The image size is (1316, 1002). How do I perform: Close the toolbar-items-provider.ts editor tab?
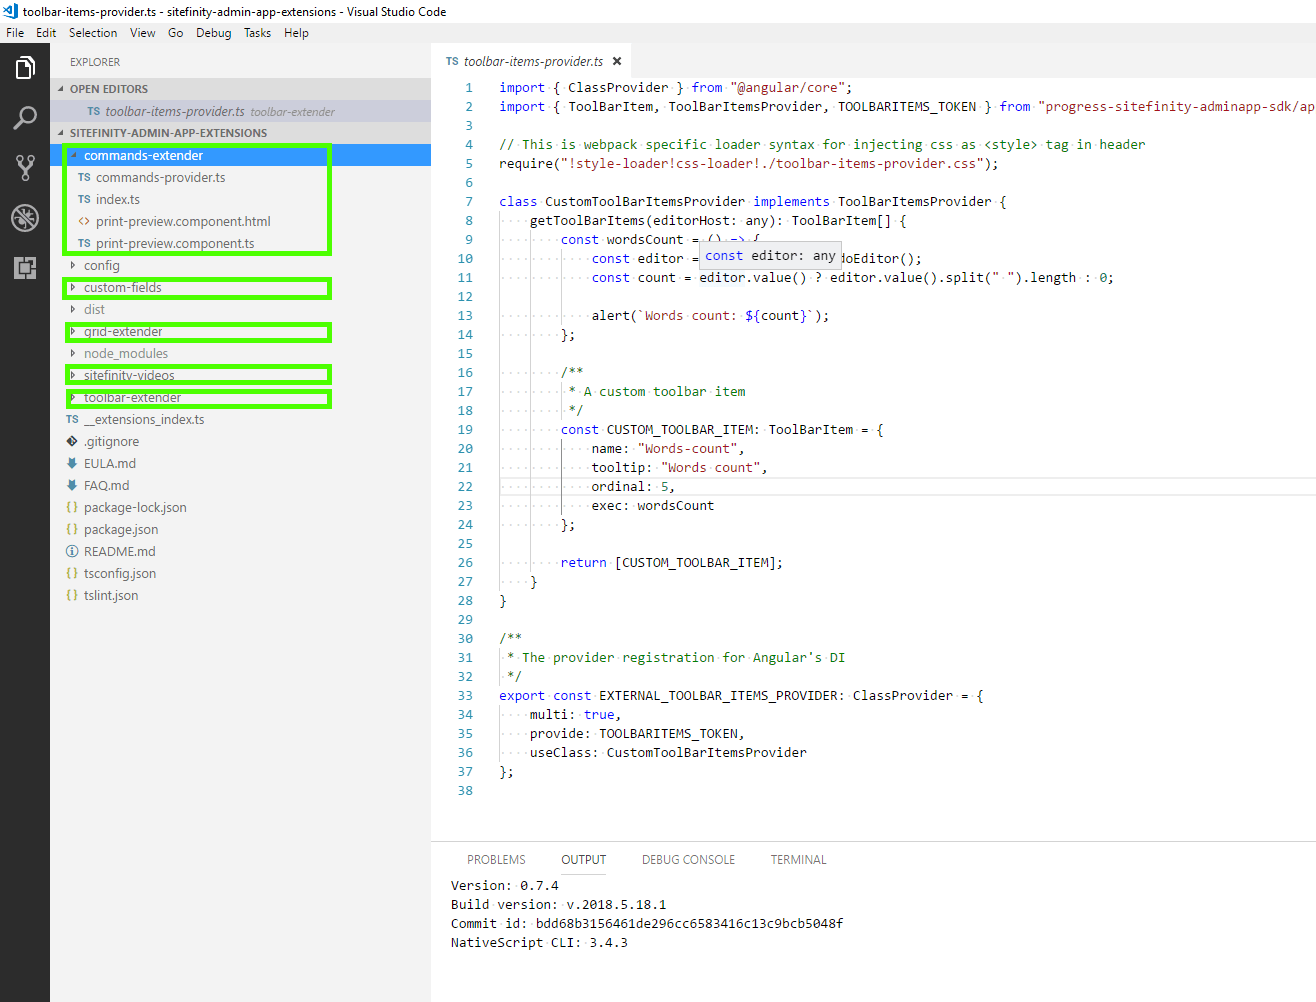pyautogui.click(x=617, y=61)
